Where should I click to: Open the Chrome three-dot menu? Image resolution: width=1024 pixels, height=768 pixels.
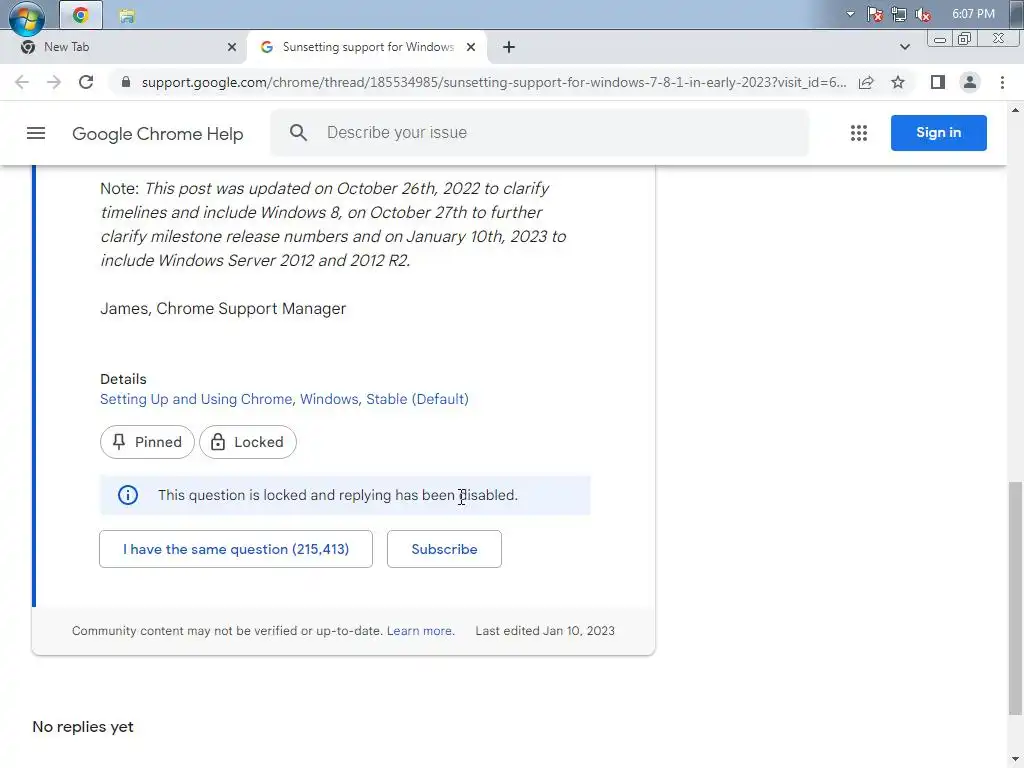tap(1002, 82)
